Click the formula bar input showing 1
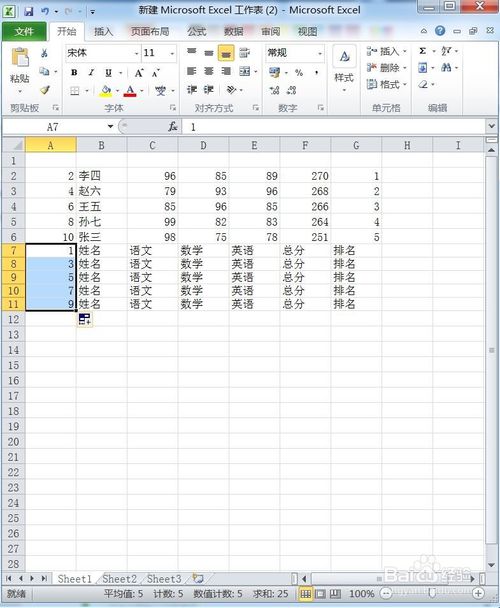Image resolution: width=500 pixels, height=608 pixels. 334,127
